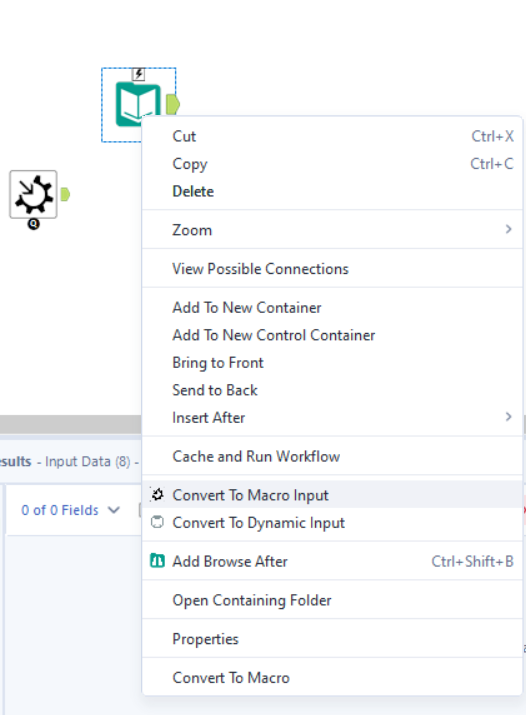
Task: Click the Q badge below Macro Input tool
Action: click(34, 224)
